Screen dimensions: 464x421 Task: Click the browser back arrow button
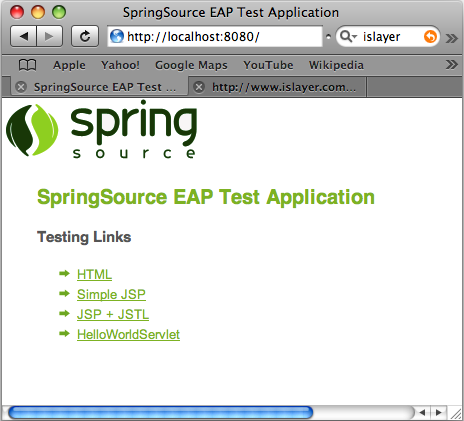point(23,36)
